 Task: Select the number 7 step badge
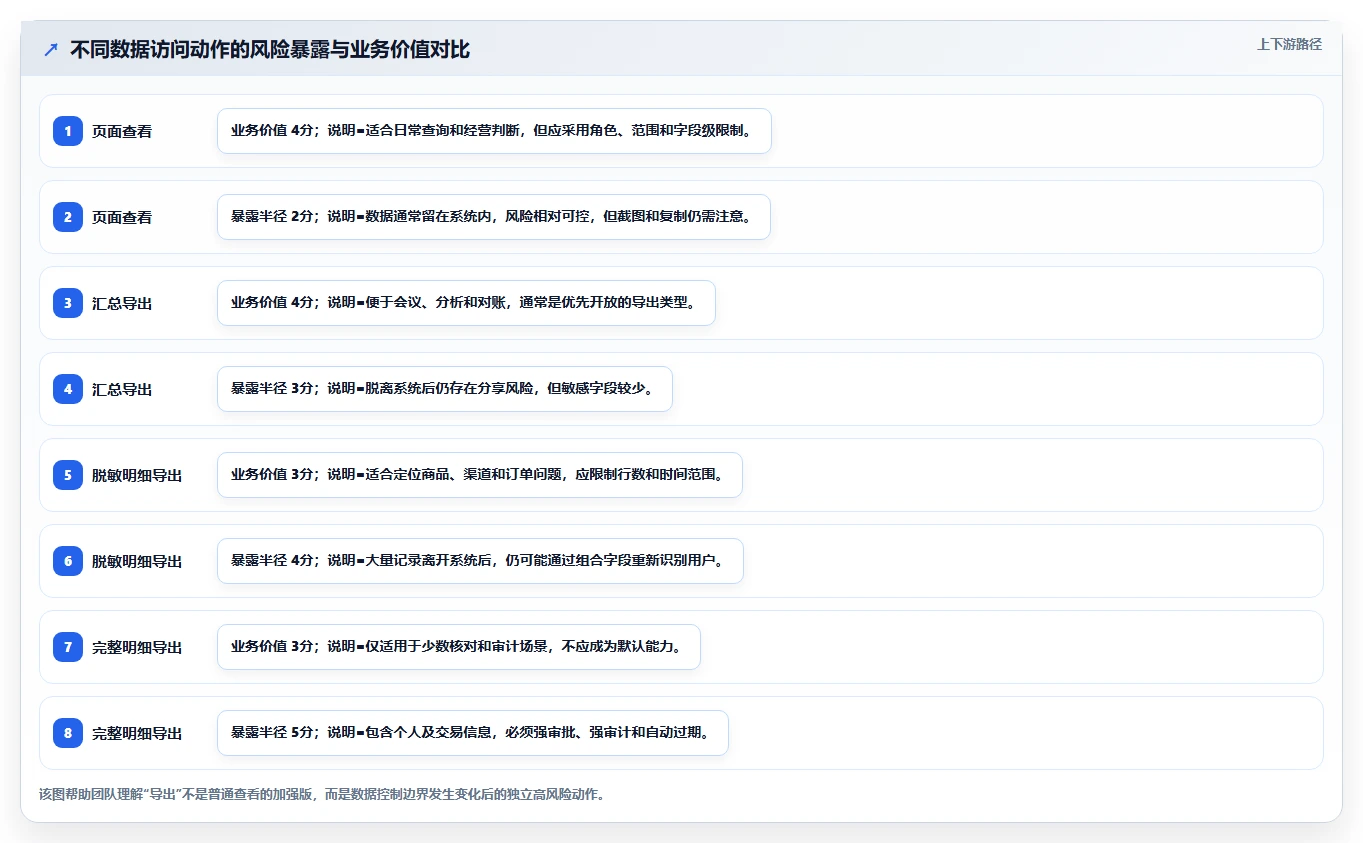click(x=68, y=647)
